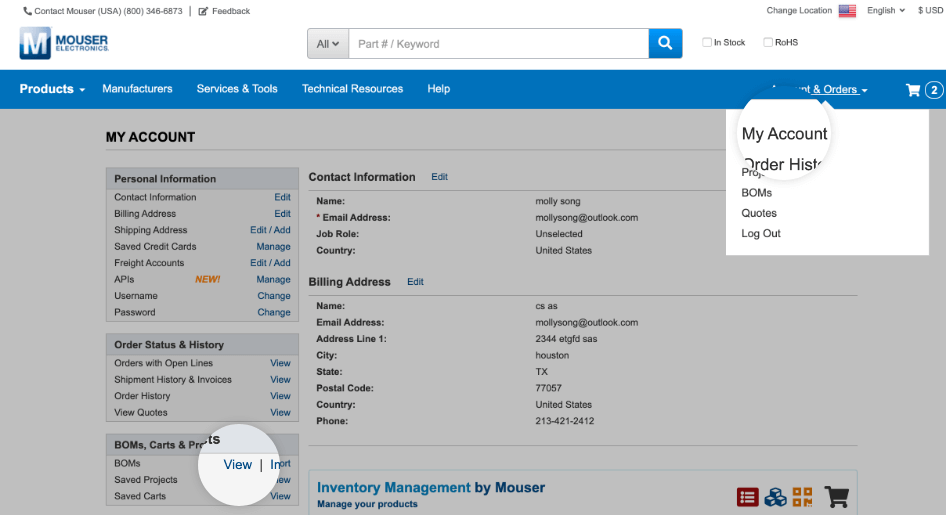The image size is (946, 521).
Task: Click the blue stacked boxes icon
Action: 775,496
